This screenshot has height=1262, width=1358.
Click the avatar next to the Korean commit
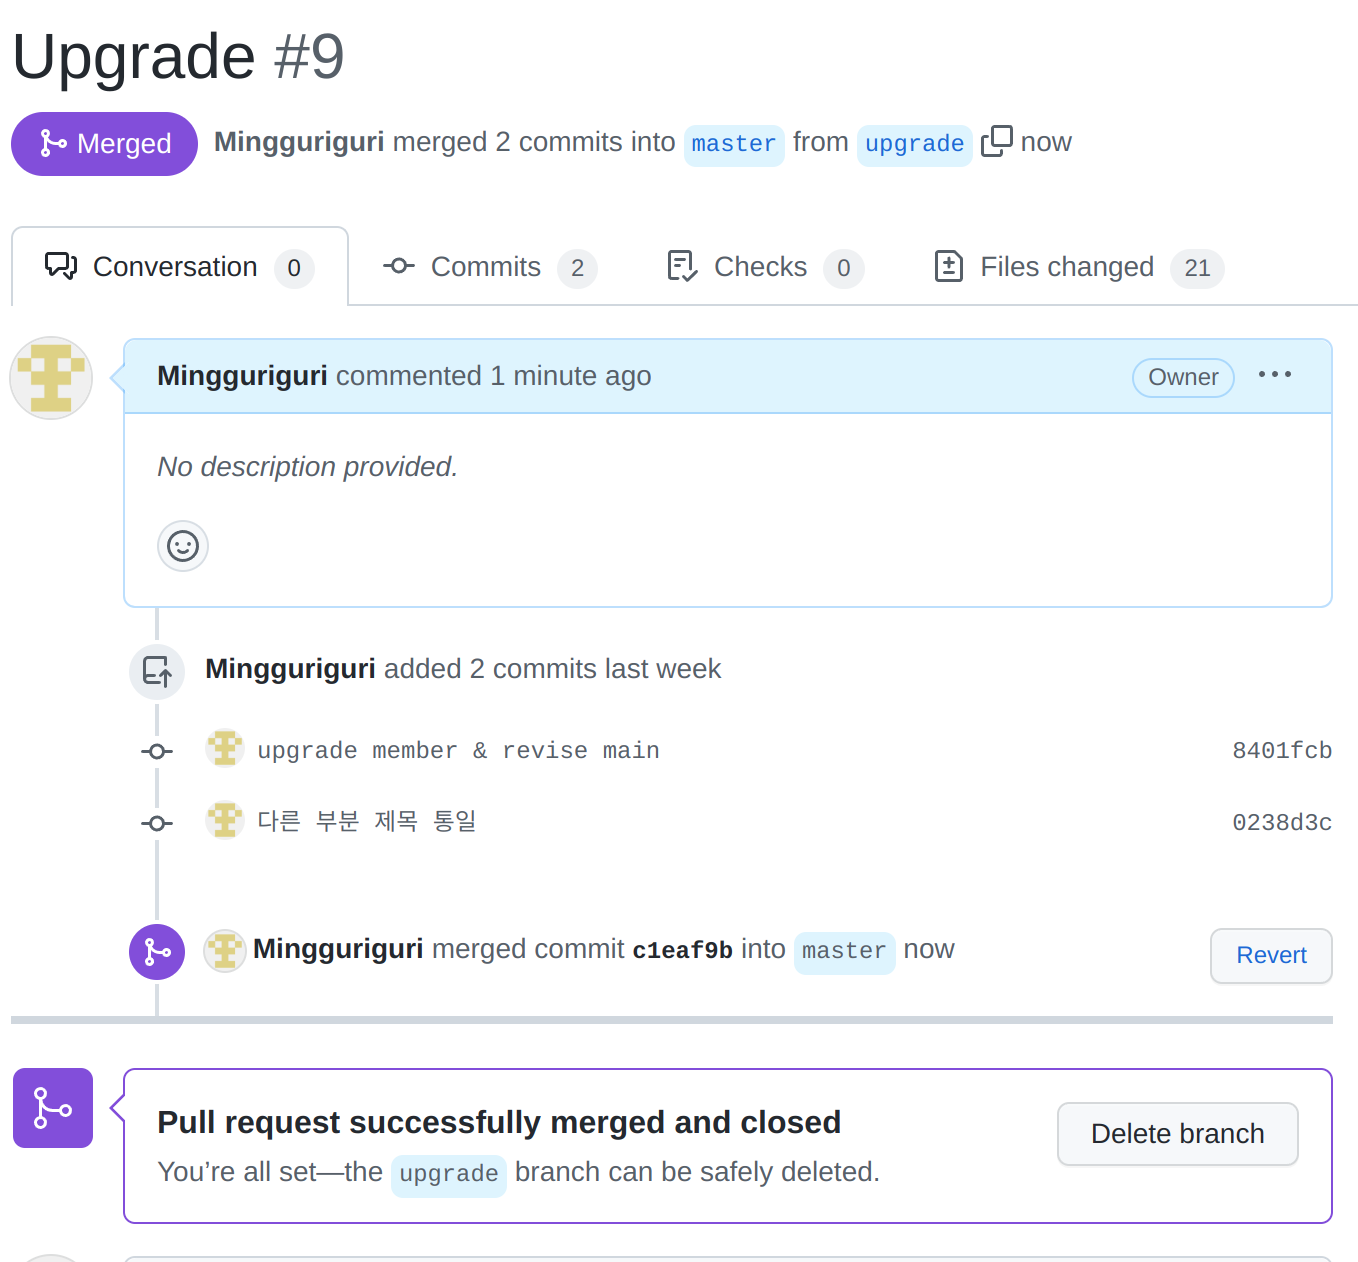225,820
